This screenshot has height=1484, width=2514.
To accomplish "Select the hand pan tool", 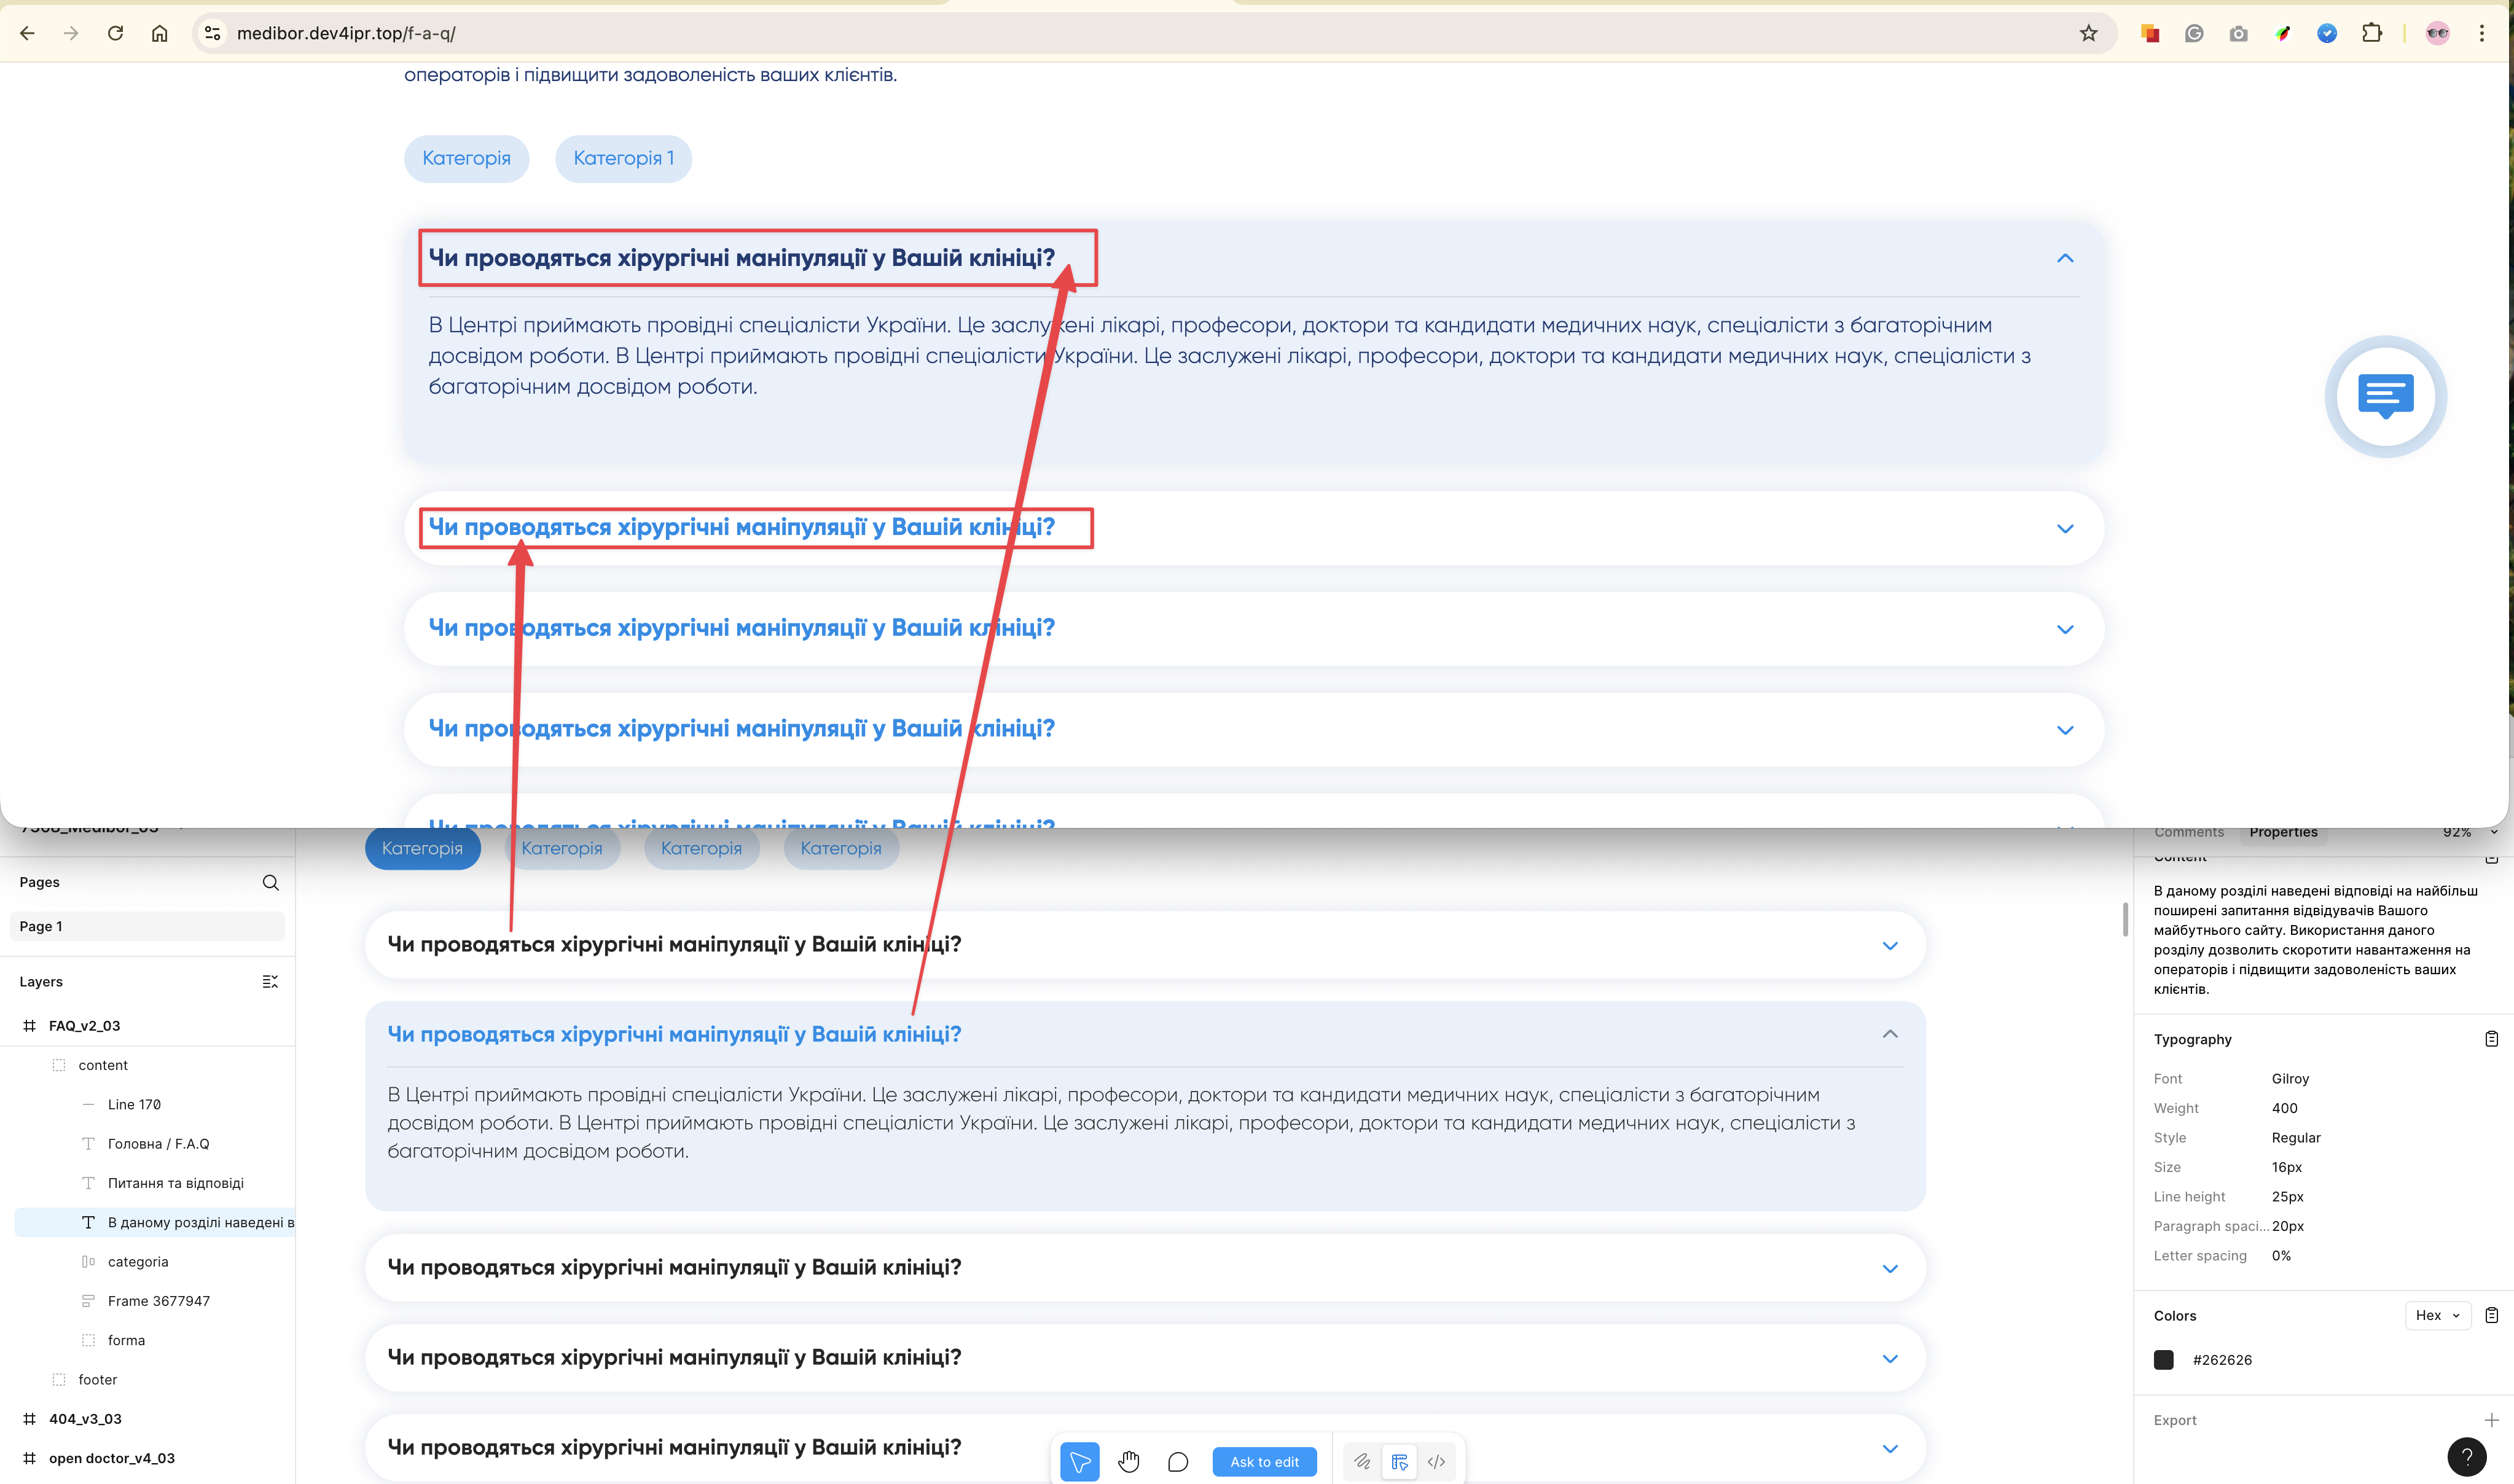I will pos(1129,1461).
